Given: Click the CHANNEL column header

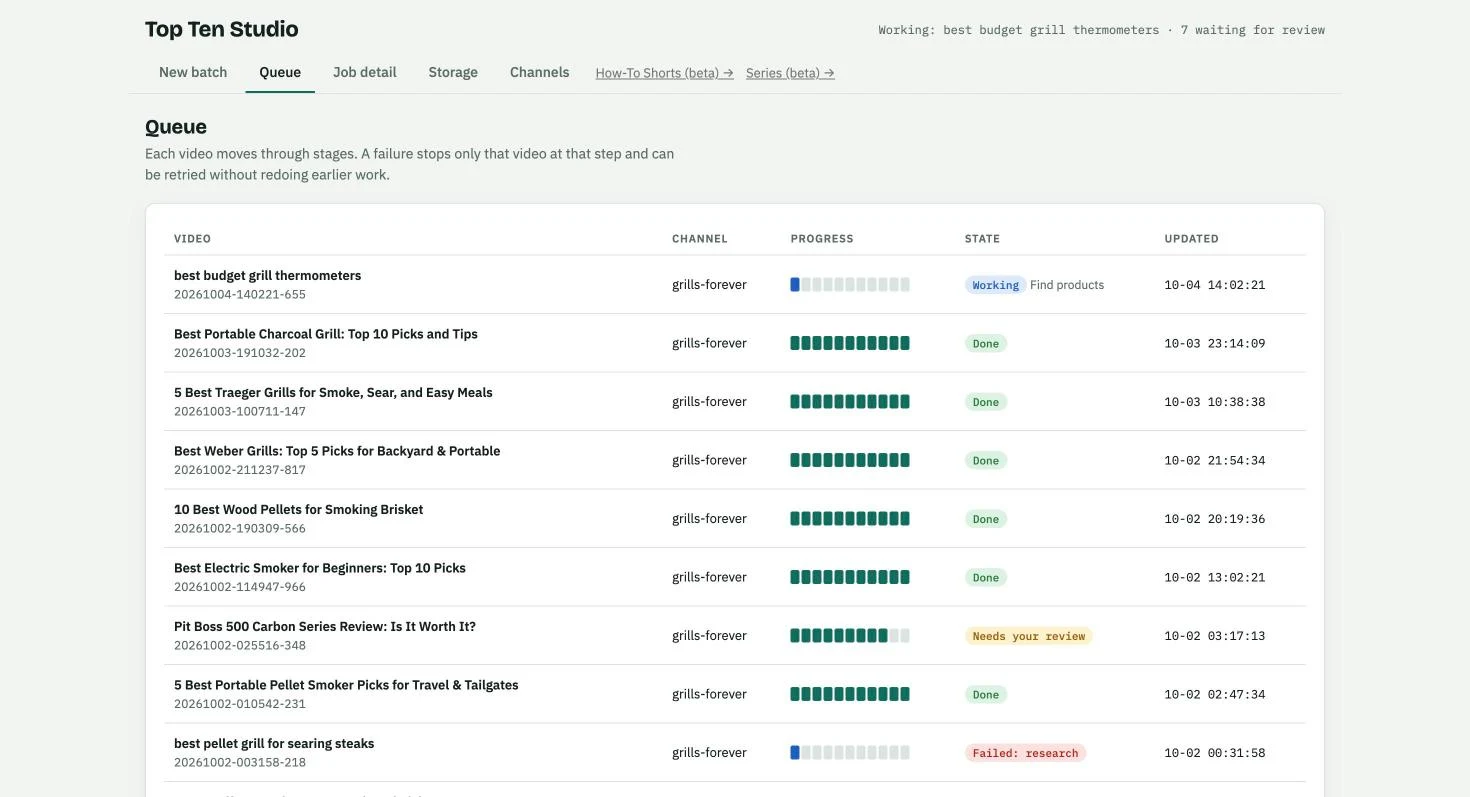Looking at the screenshot, I should [700, 239].
